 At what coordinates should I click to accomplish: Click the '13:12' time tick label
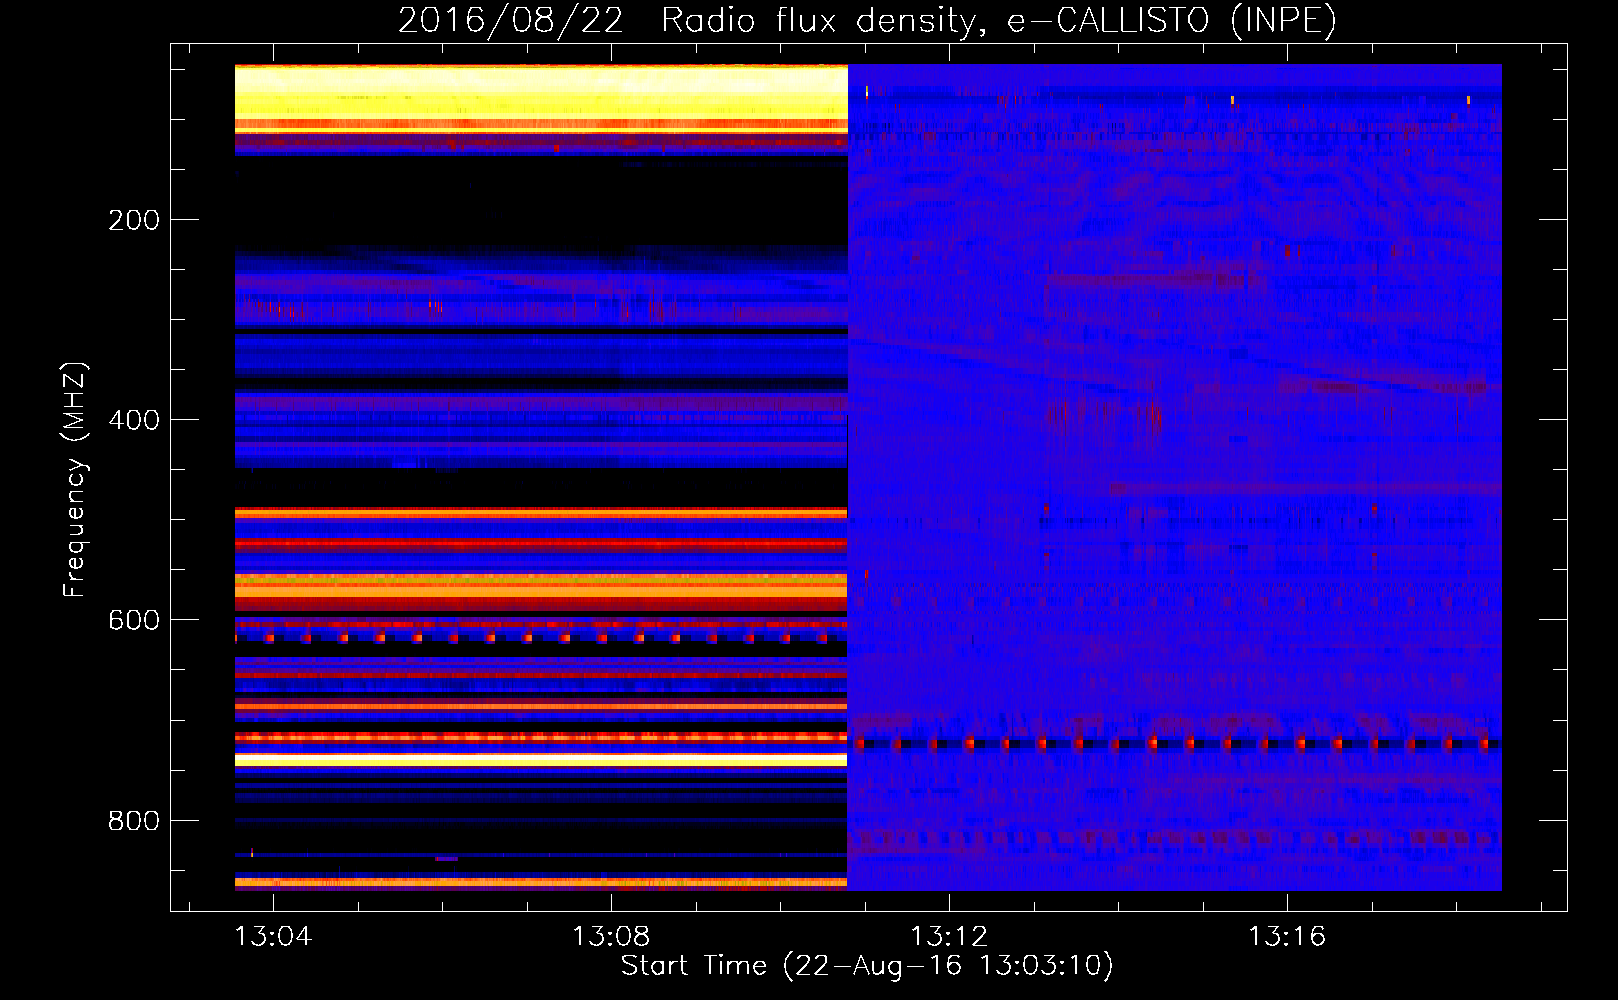[x=949, y=936]
